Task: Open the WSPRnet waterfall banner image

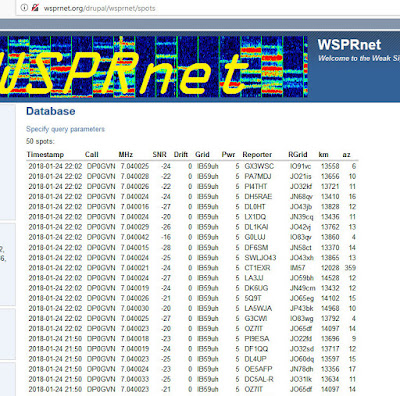Action: pyautogui.click(x=154, y=67)
